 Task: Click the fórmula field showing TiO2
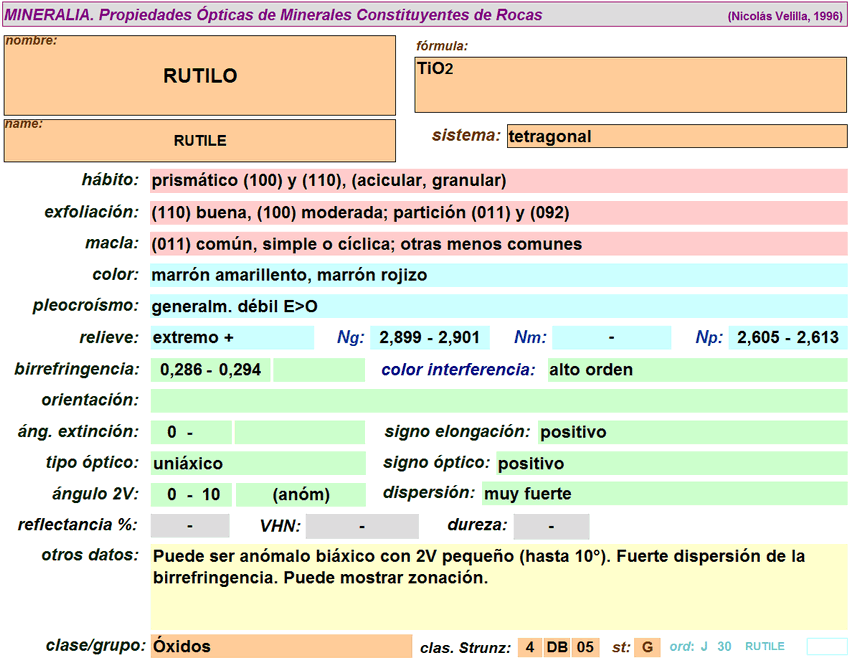[630, 84]
